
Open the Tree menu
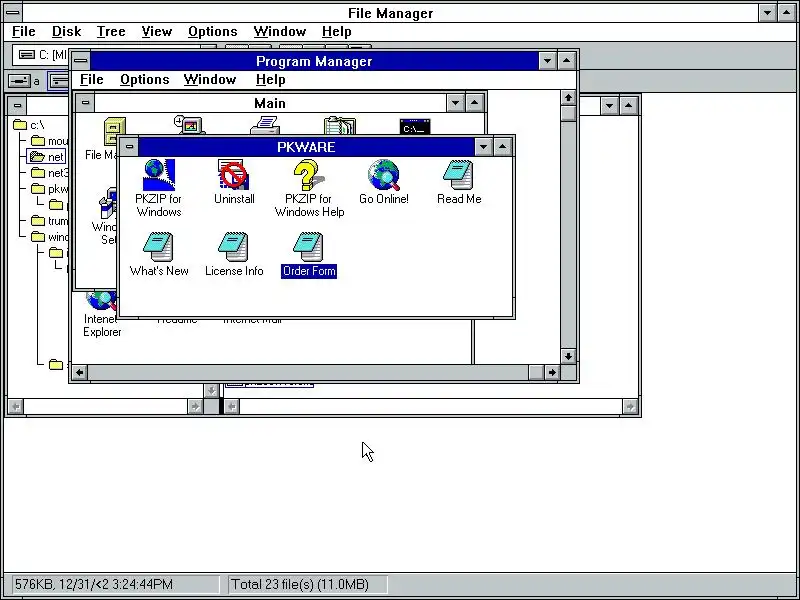pos(111,32)
